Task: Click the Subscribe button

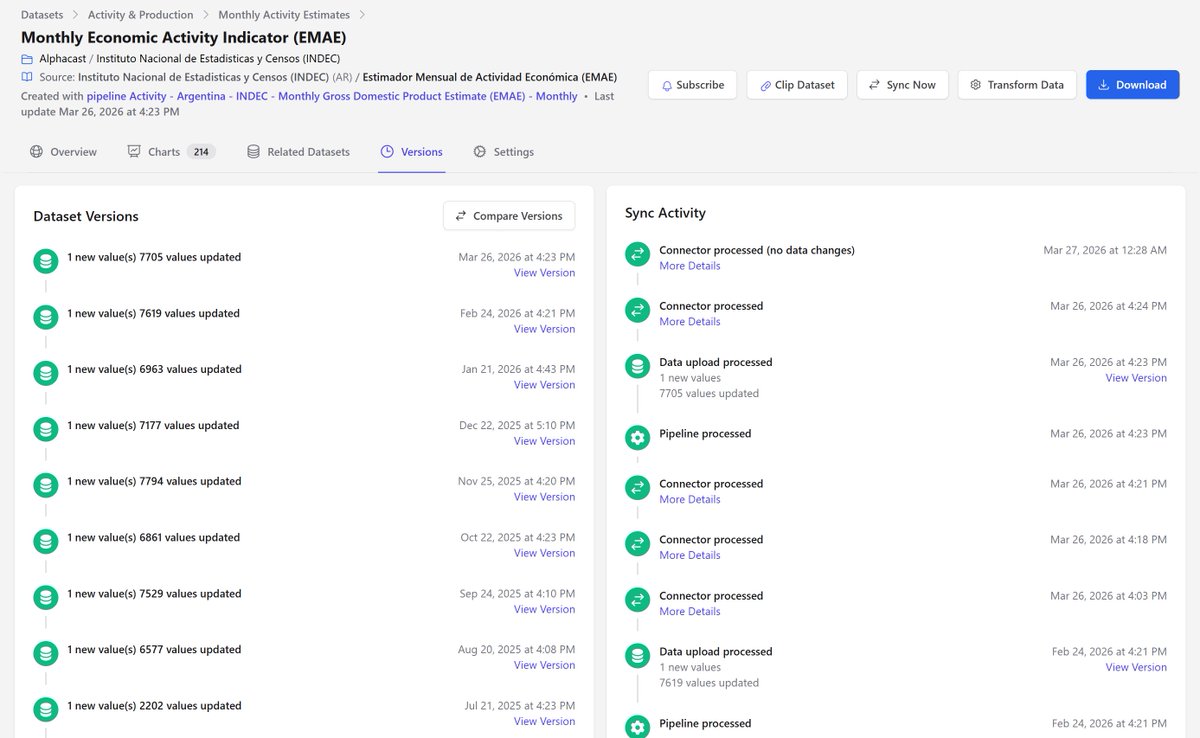Action: [692, 85]
